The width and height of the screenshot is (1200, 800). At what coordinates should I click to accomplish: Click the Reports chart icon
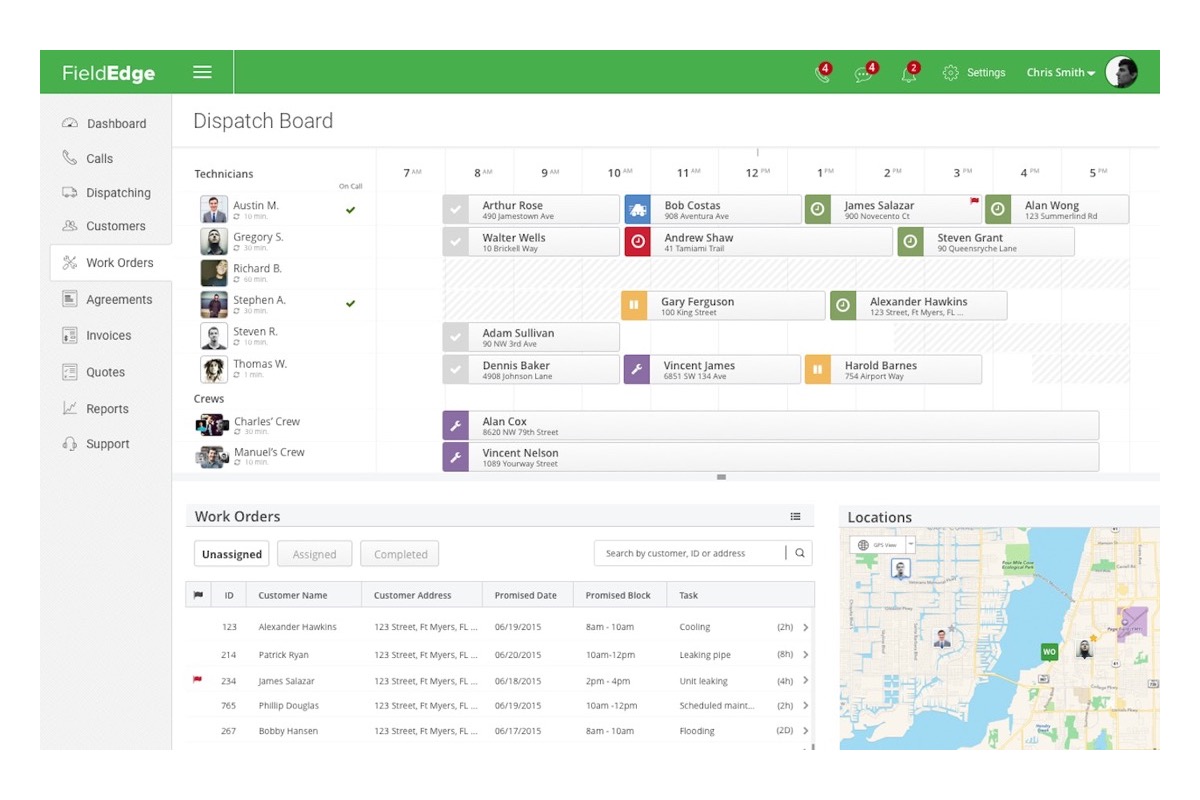click(x=69, y=408)
